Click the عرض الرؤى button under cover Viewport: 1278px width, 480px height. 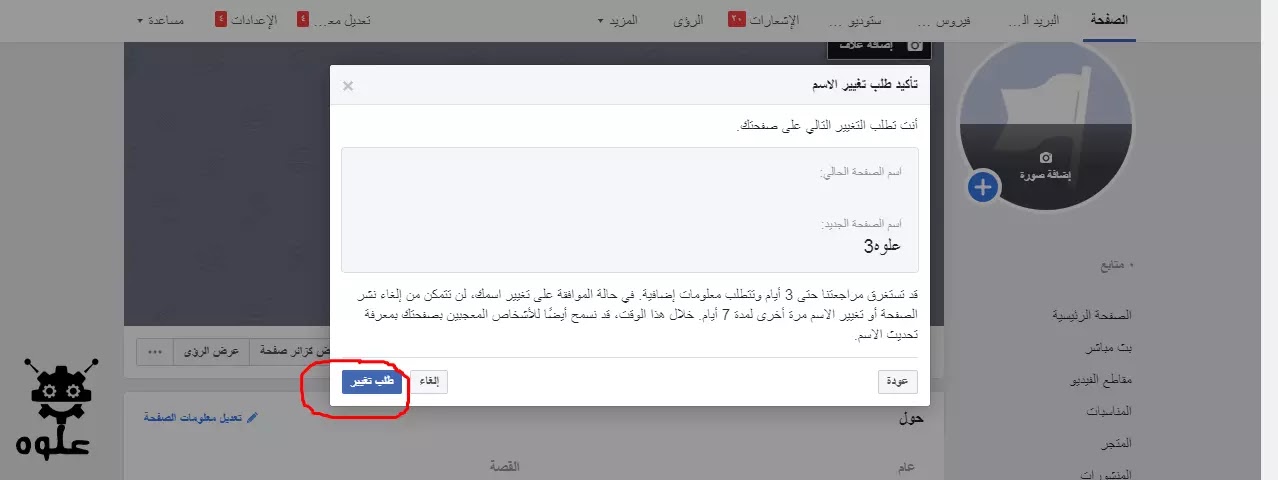pyautogui.click(x=211, y=352)
